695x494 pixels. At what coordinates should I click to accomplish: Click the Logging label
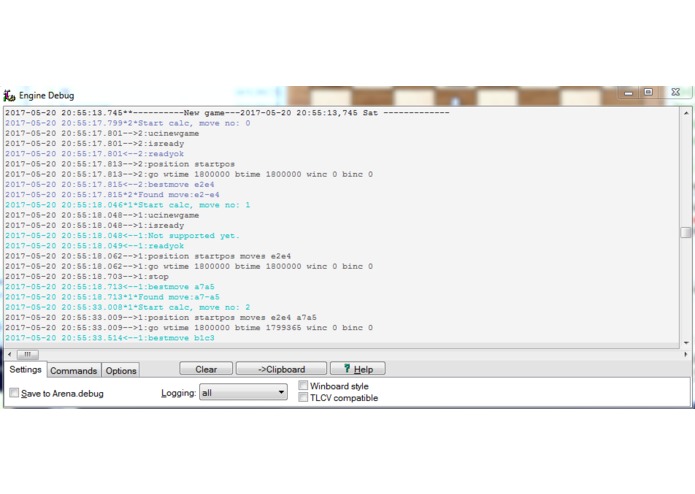coord(178,393)
